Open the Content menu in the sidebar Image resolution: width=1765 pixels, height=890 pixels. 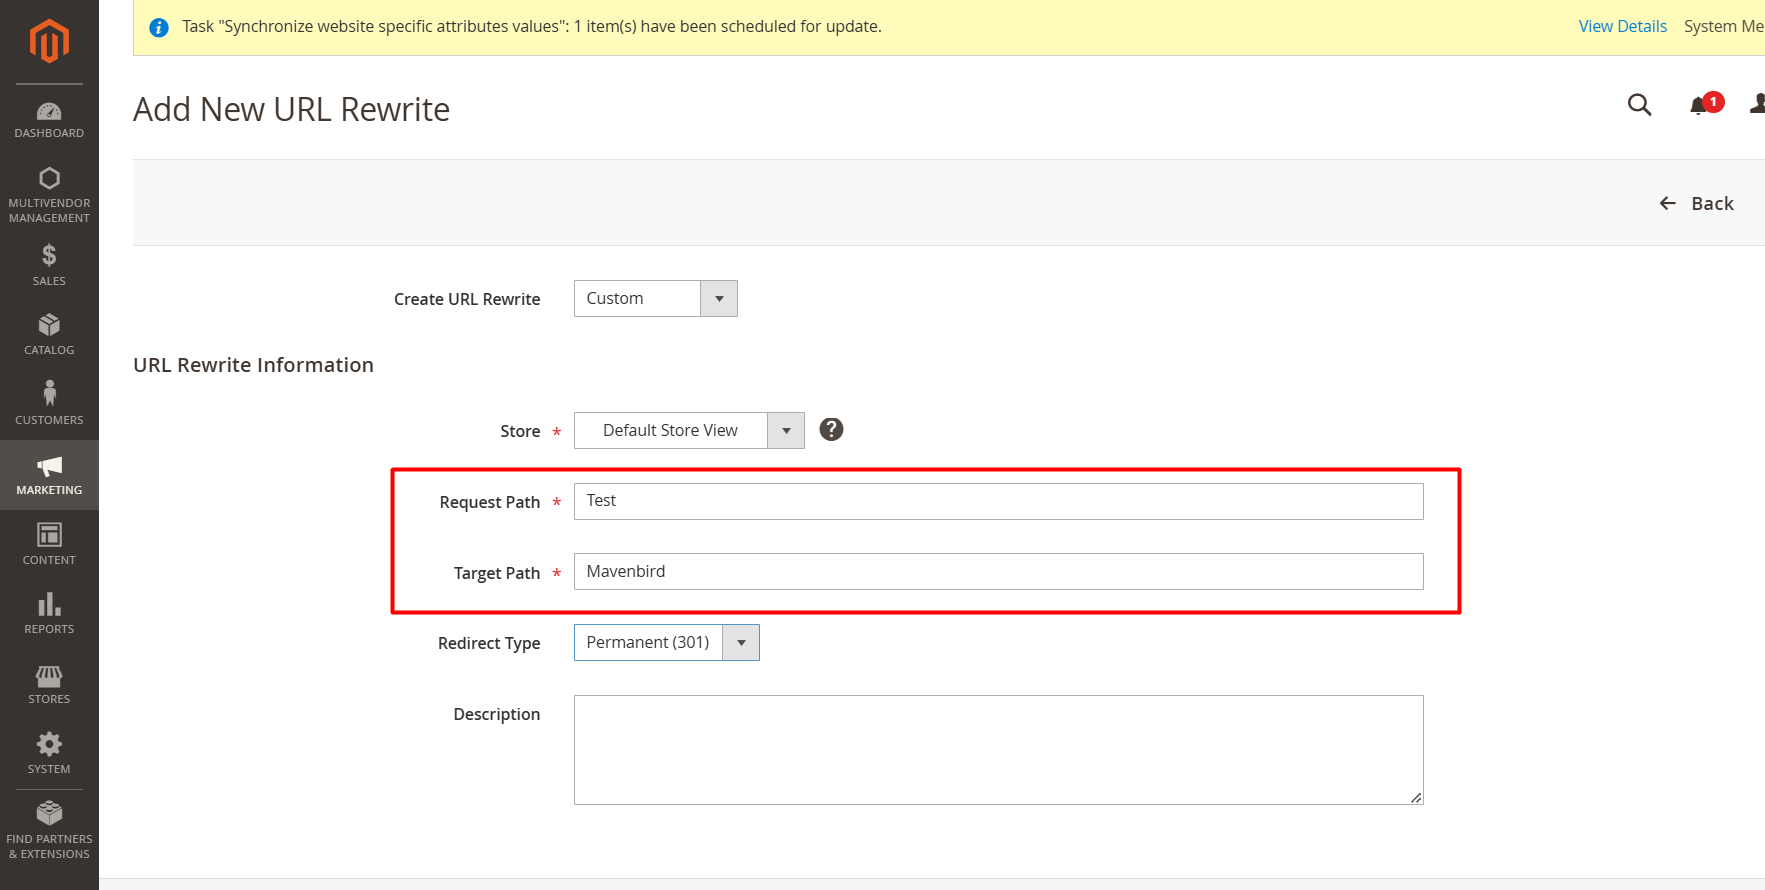[x=49, y=544]
